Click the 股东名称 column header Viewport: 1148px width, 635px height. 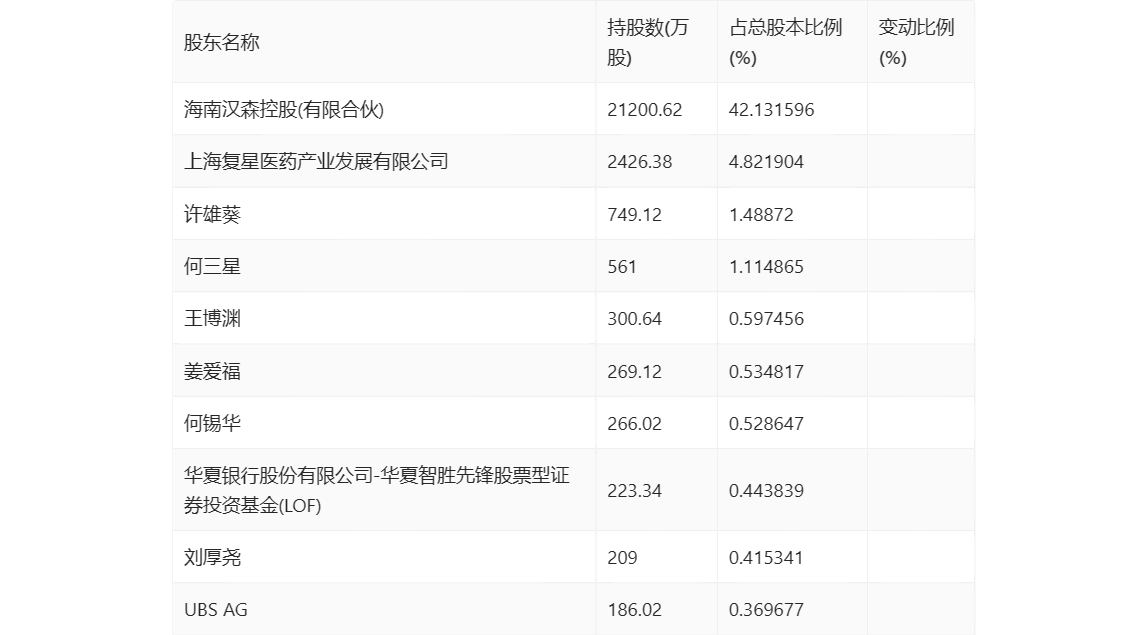pos(221,42)
